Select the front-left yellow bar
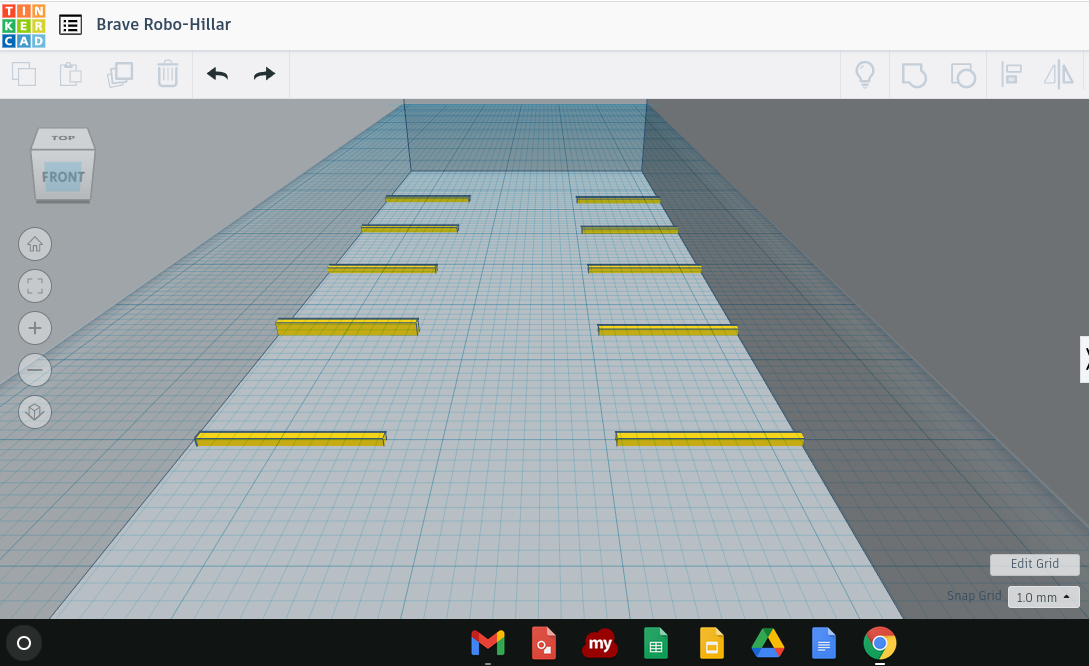Image resolution: width=1089 pixels, height=666 pixels. tap(290, 438)
